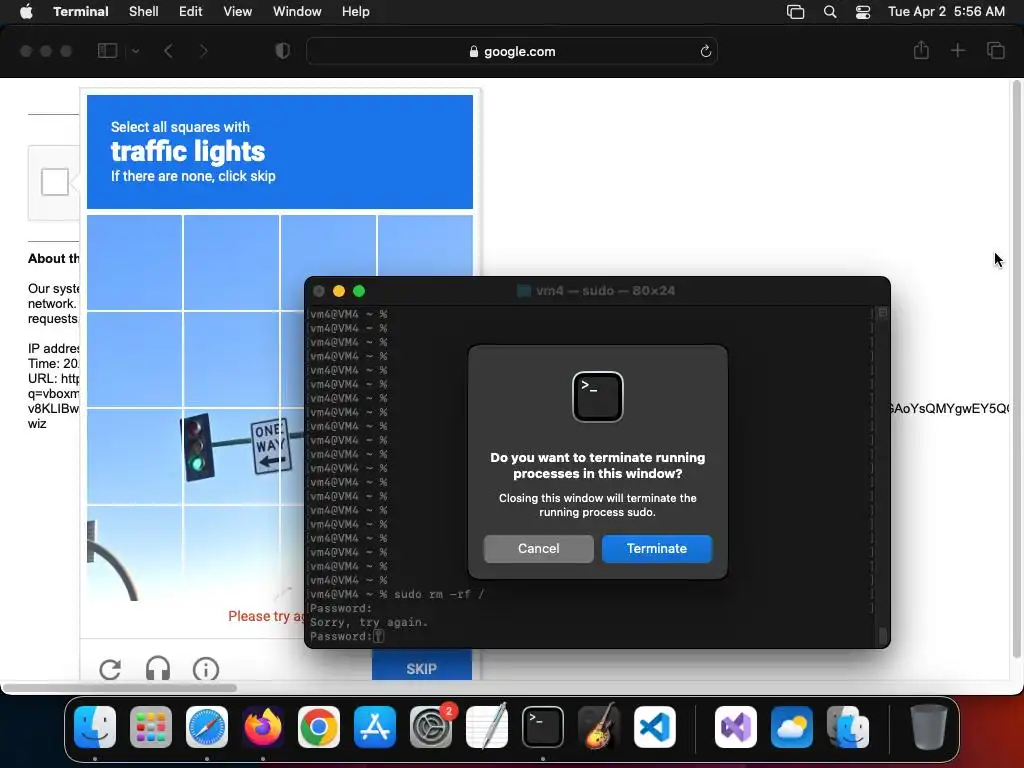Click the 'Sorry, try again.' line in Terminal
The image size is (1024, 768).
(368, 622)
